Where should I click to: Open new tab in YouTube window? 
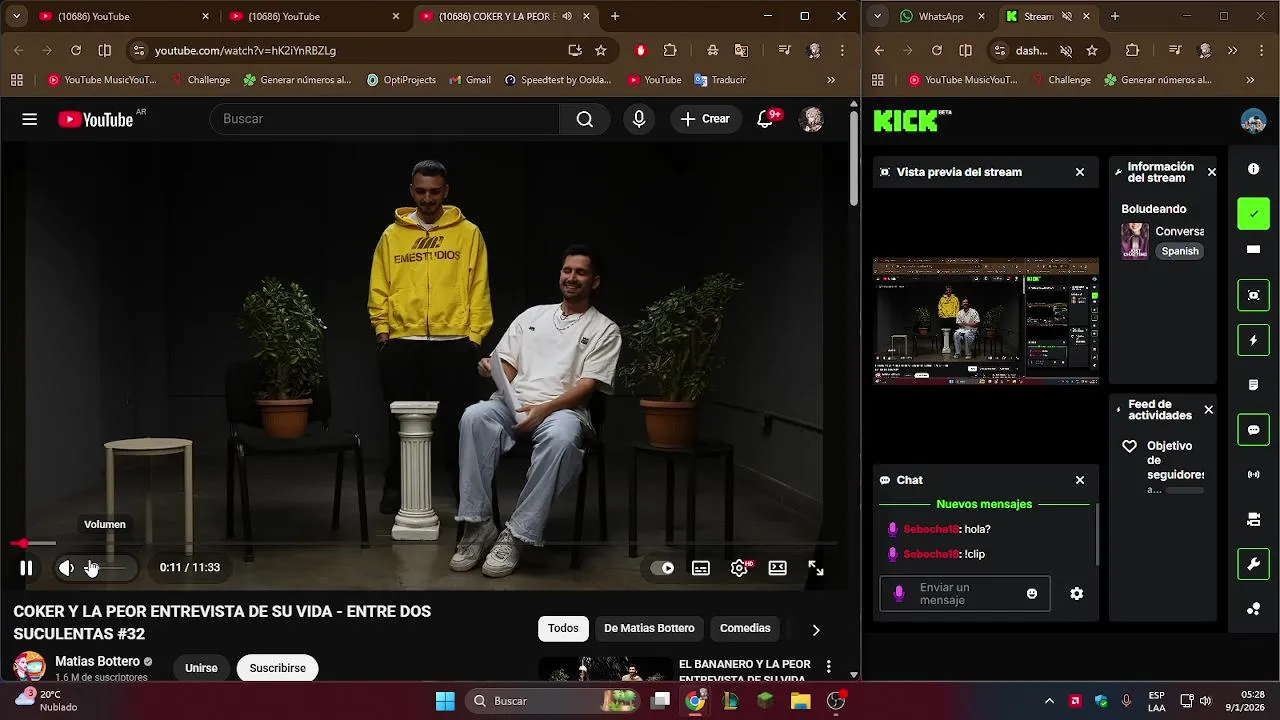coord(615,16)
